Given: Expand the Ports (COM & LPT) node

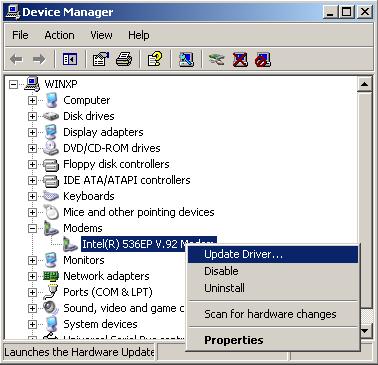Looking at the screenshot, I should pyautogui.click(x=32, y=292).
